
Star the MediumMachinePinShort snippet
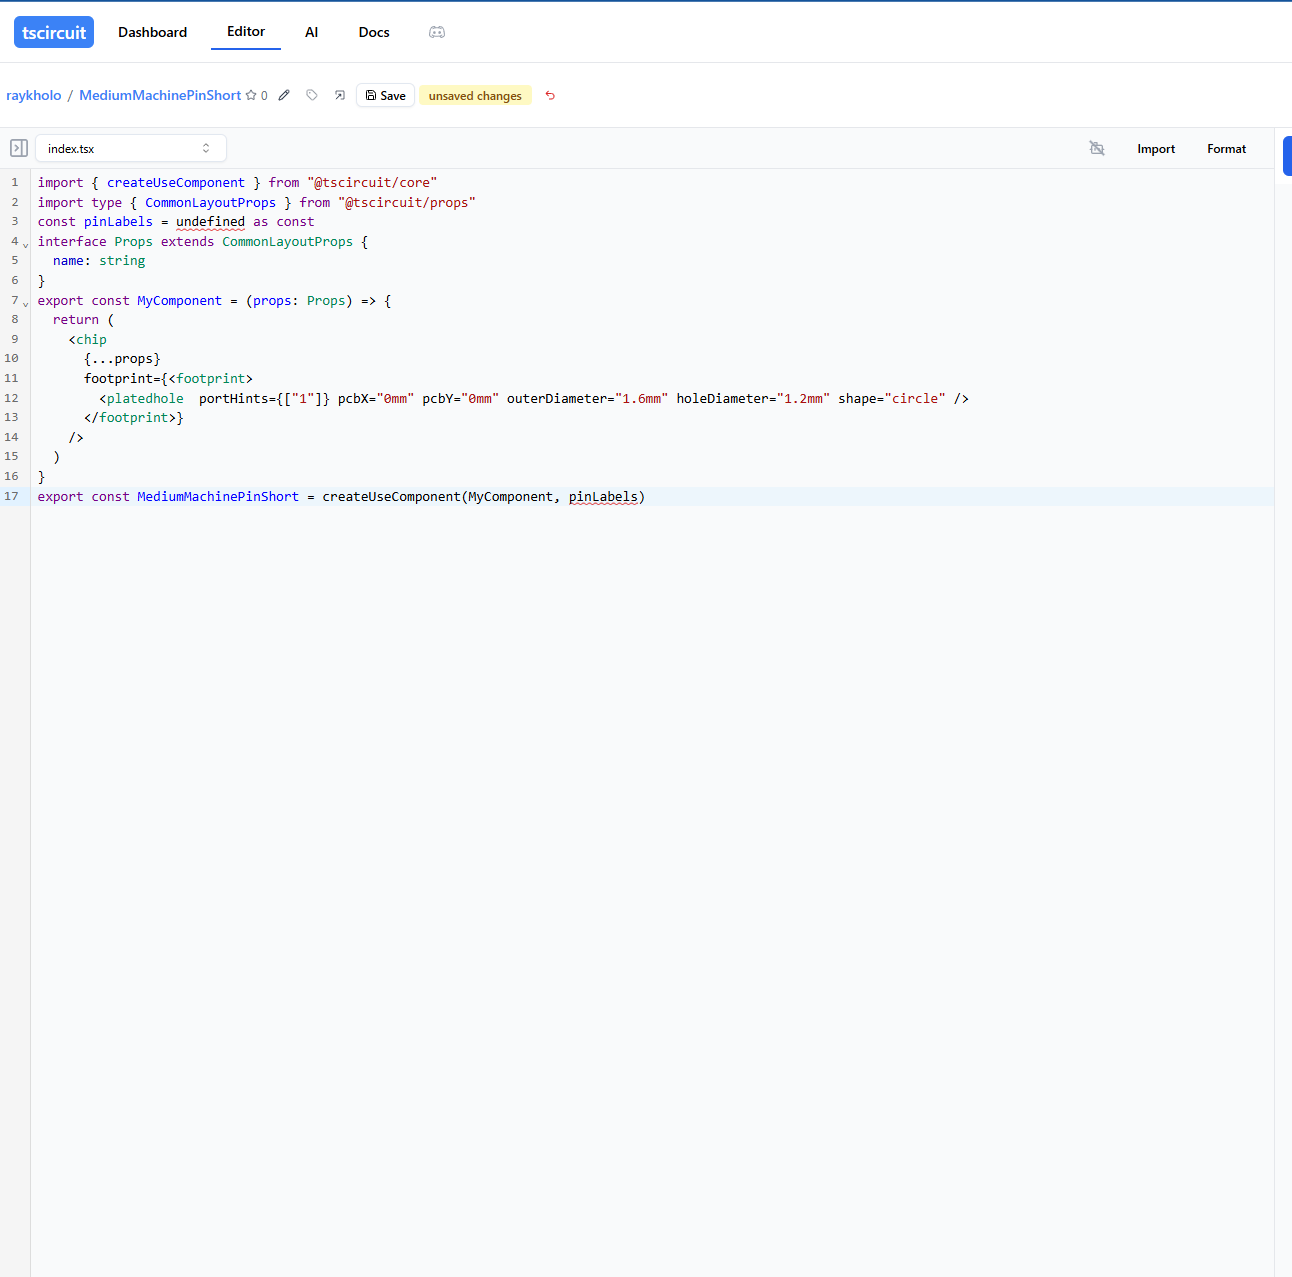click(x=251, y=96)
